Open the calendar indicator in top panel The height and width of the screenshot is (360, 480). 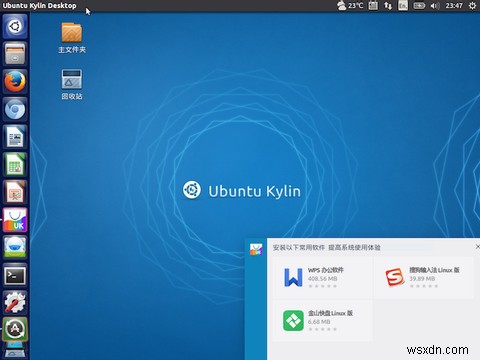tap(373, 6)
